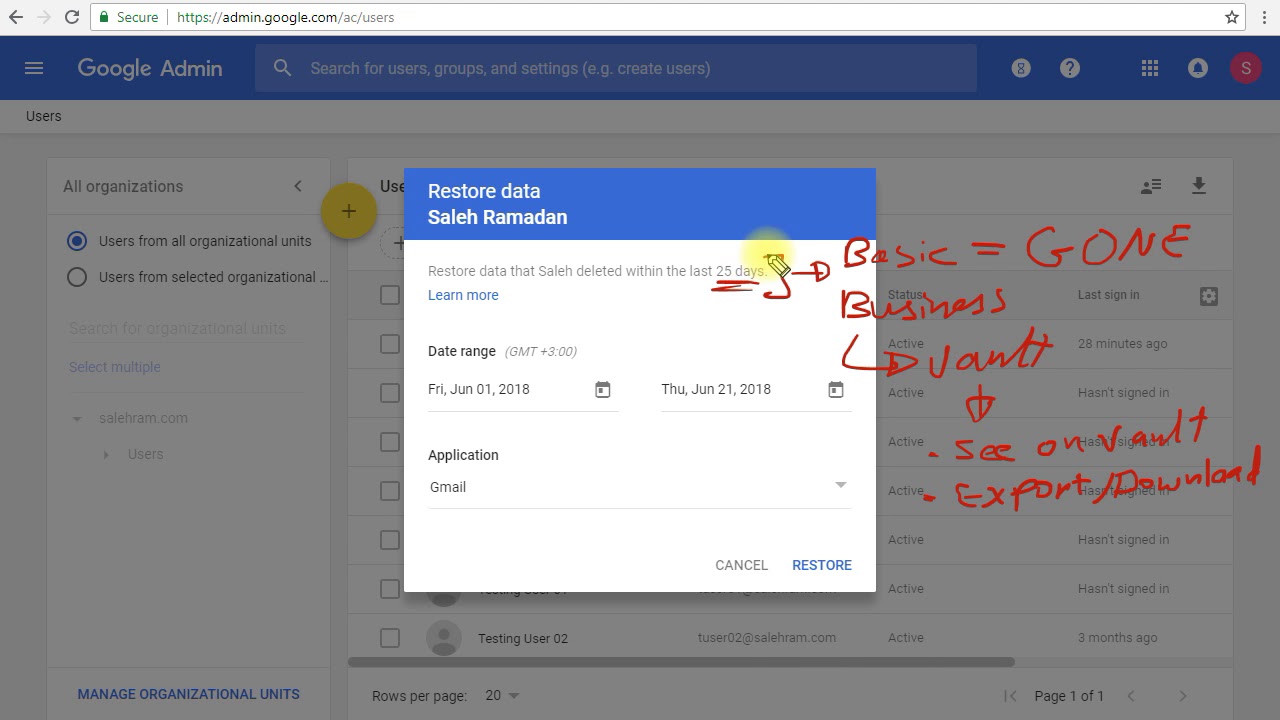Go to the first page
Image resolution: width=1280 pixels, height=720 pixels.
coord(1010,696)
